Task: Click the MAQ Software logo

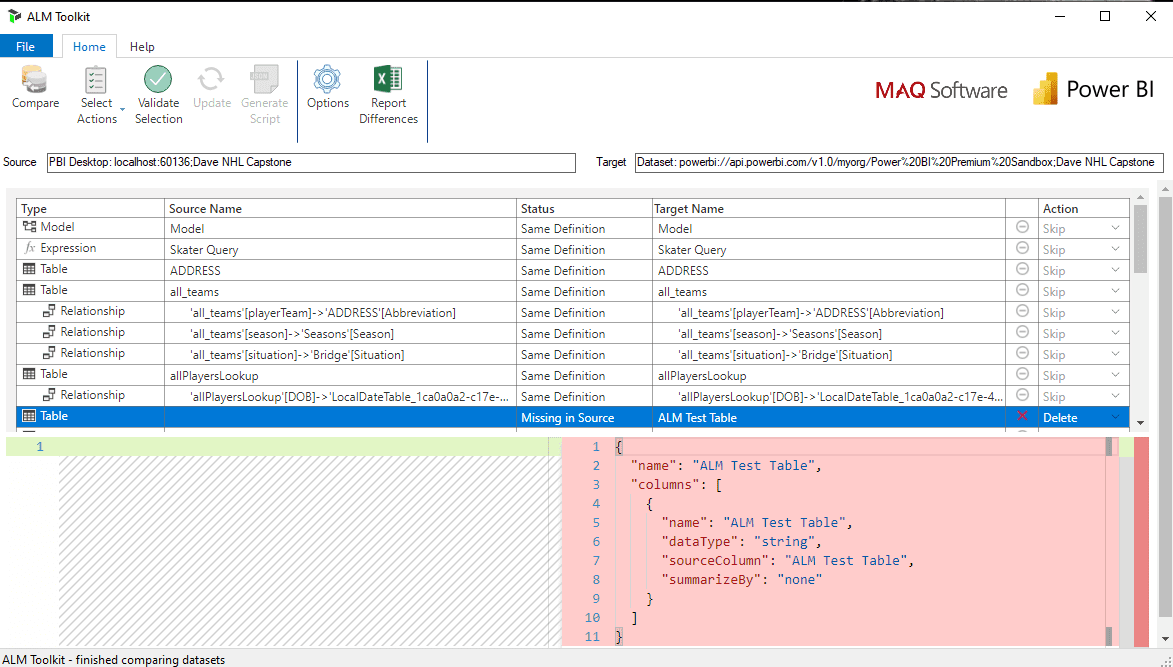Action: point(941,90)
